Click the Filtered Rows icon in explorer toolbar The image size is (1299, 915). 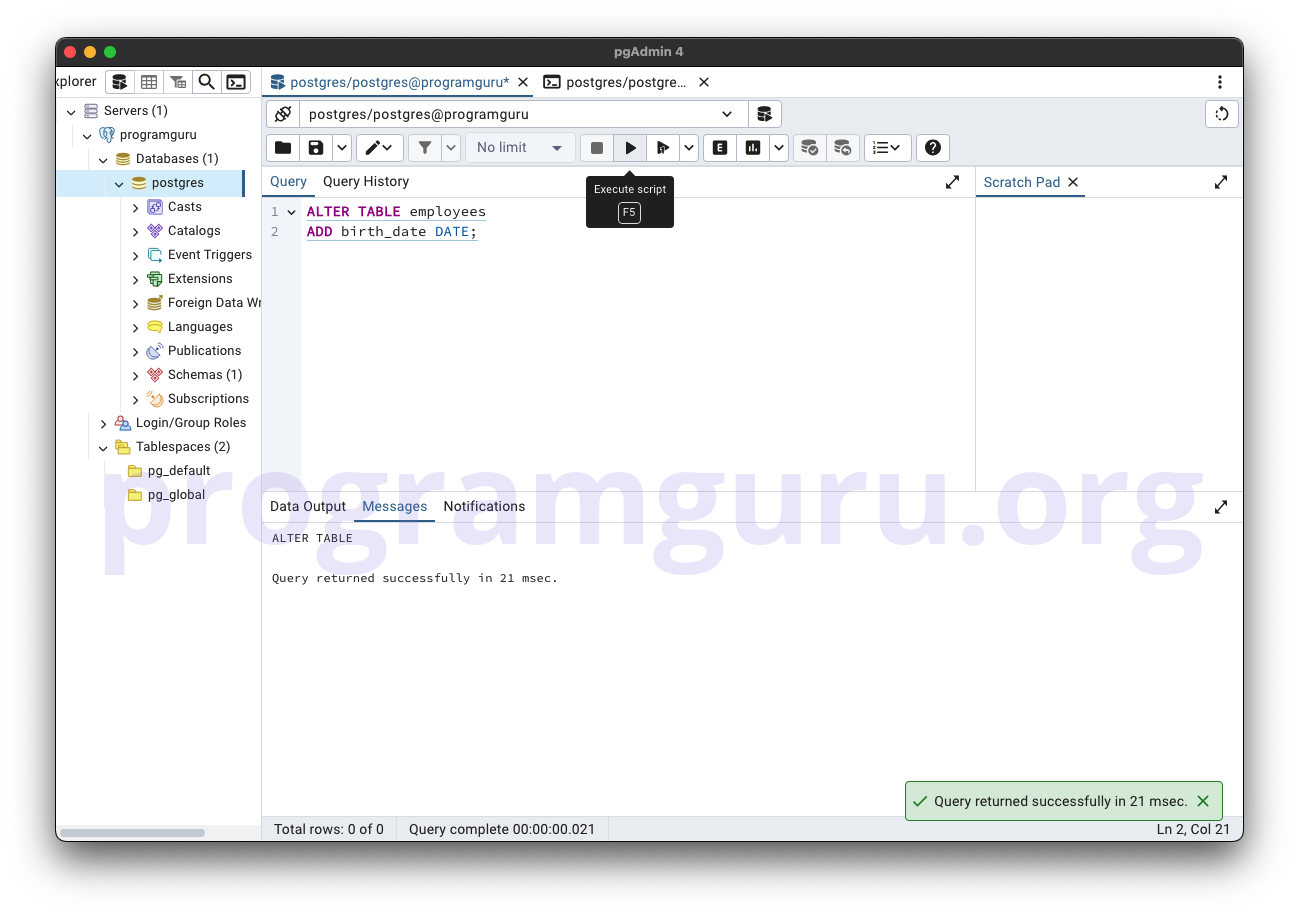(177, 82)
